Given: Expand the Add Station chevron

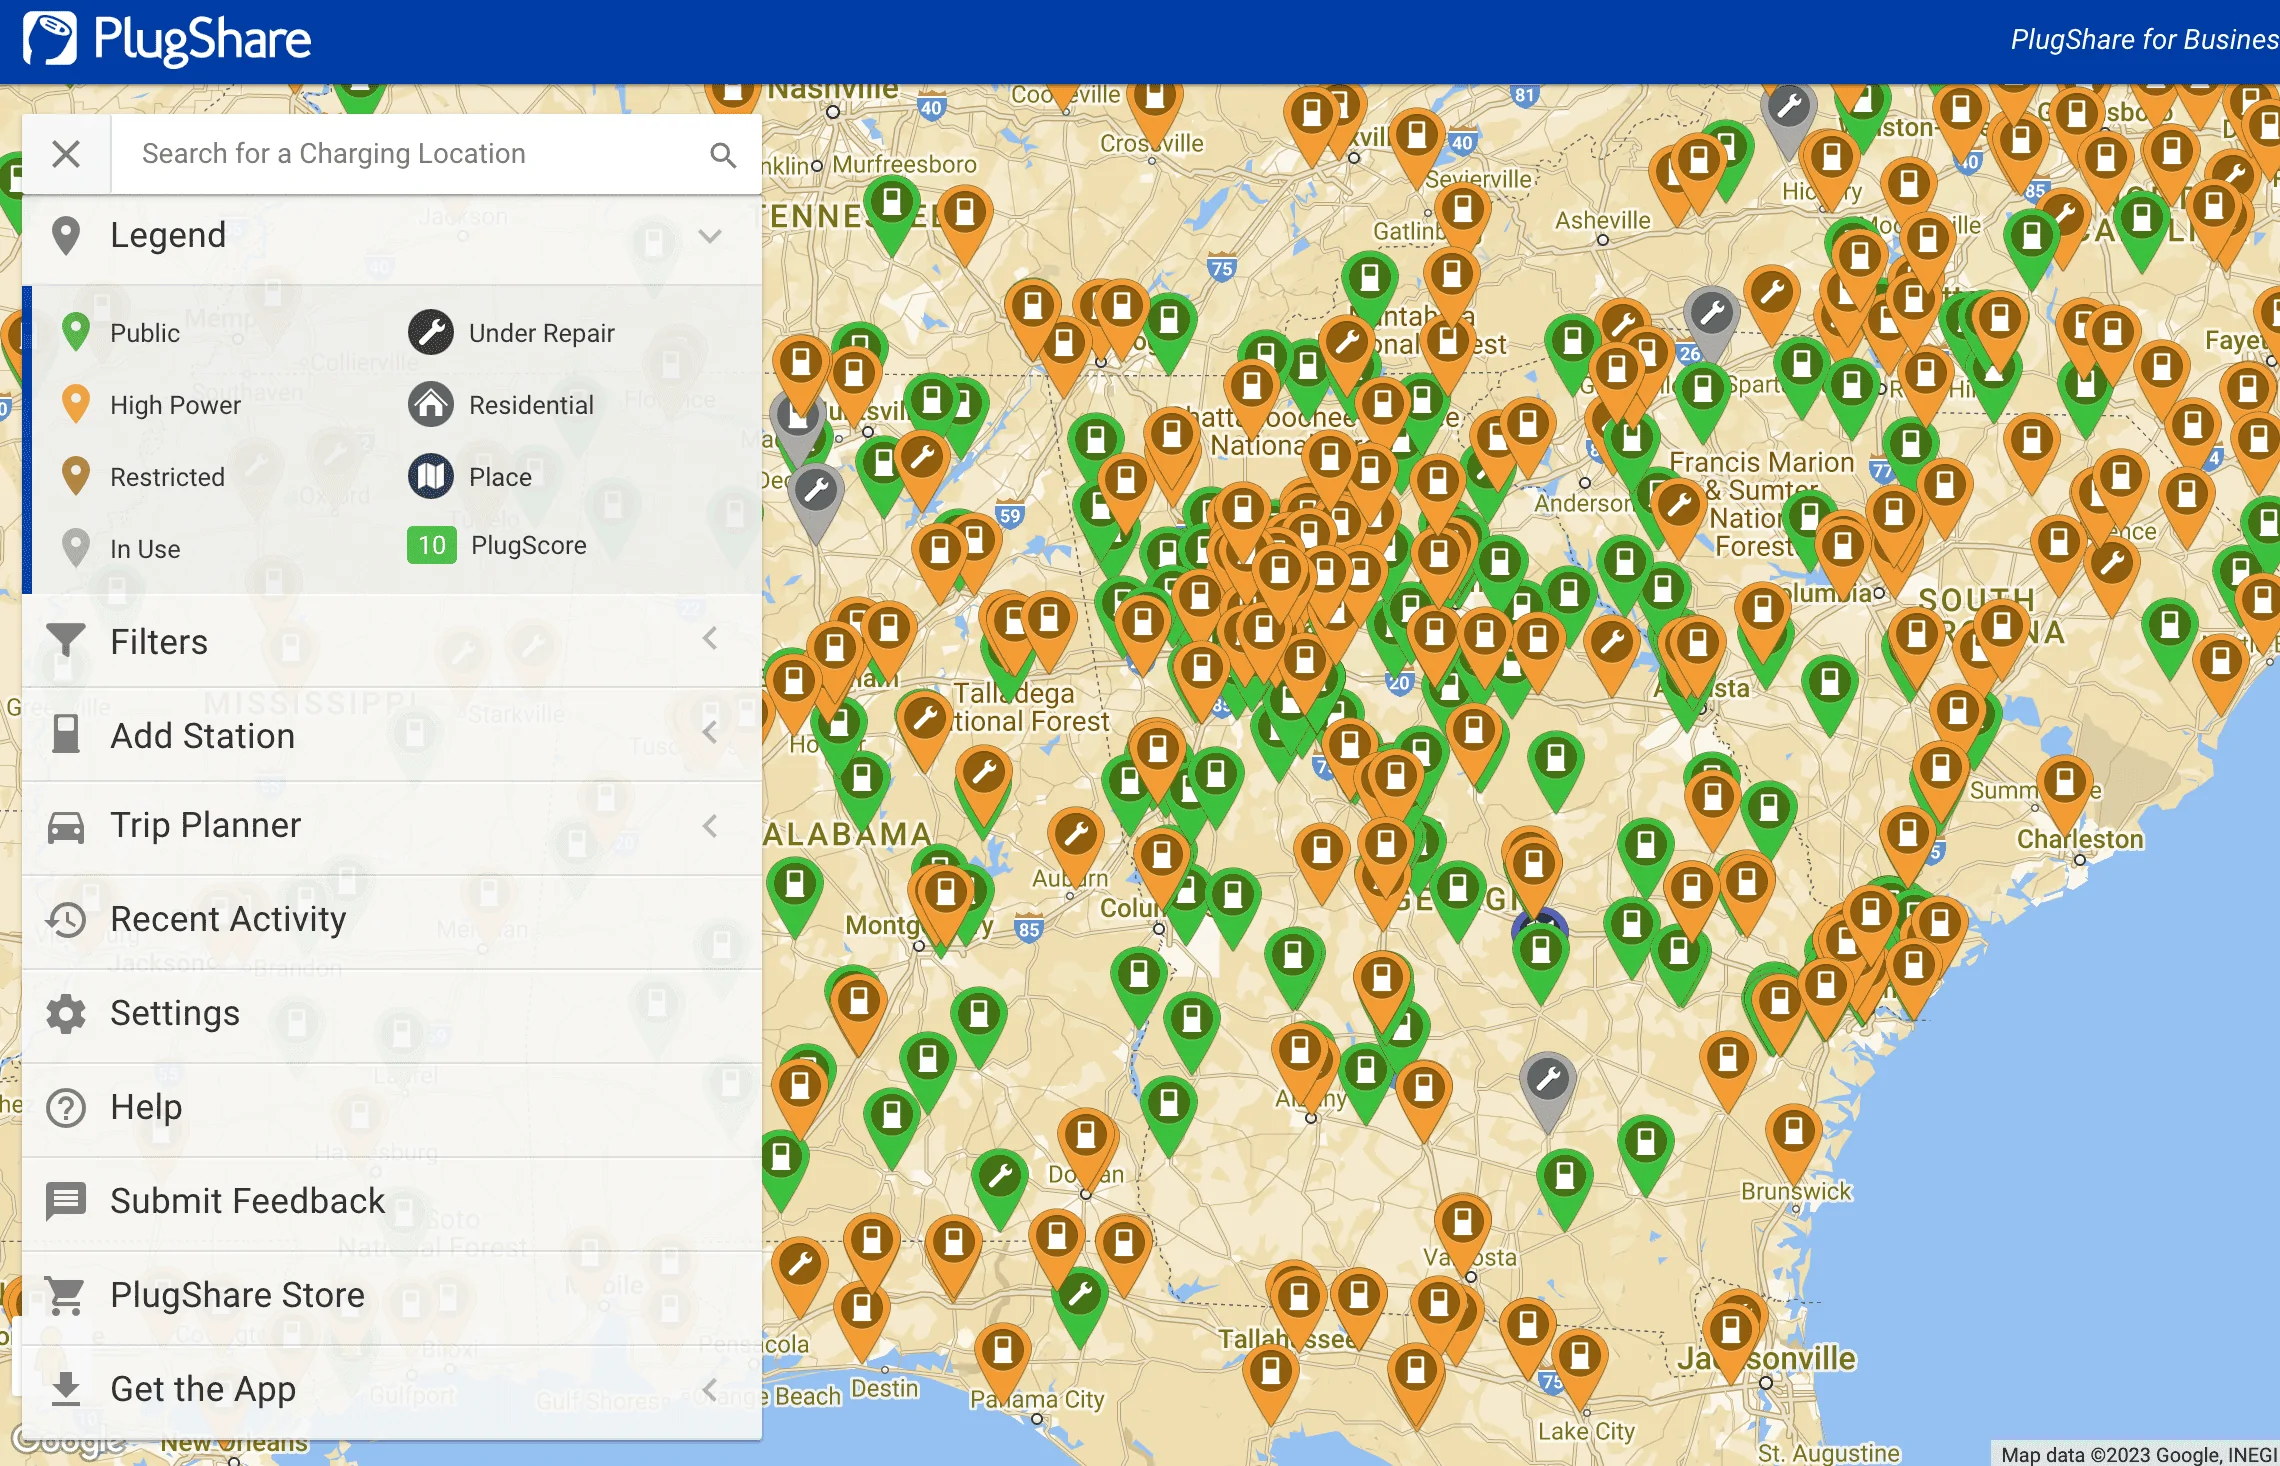Looking at the screenshot, I should [x=710, y=733].
